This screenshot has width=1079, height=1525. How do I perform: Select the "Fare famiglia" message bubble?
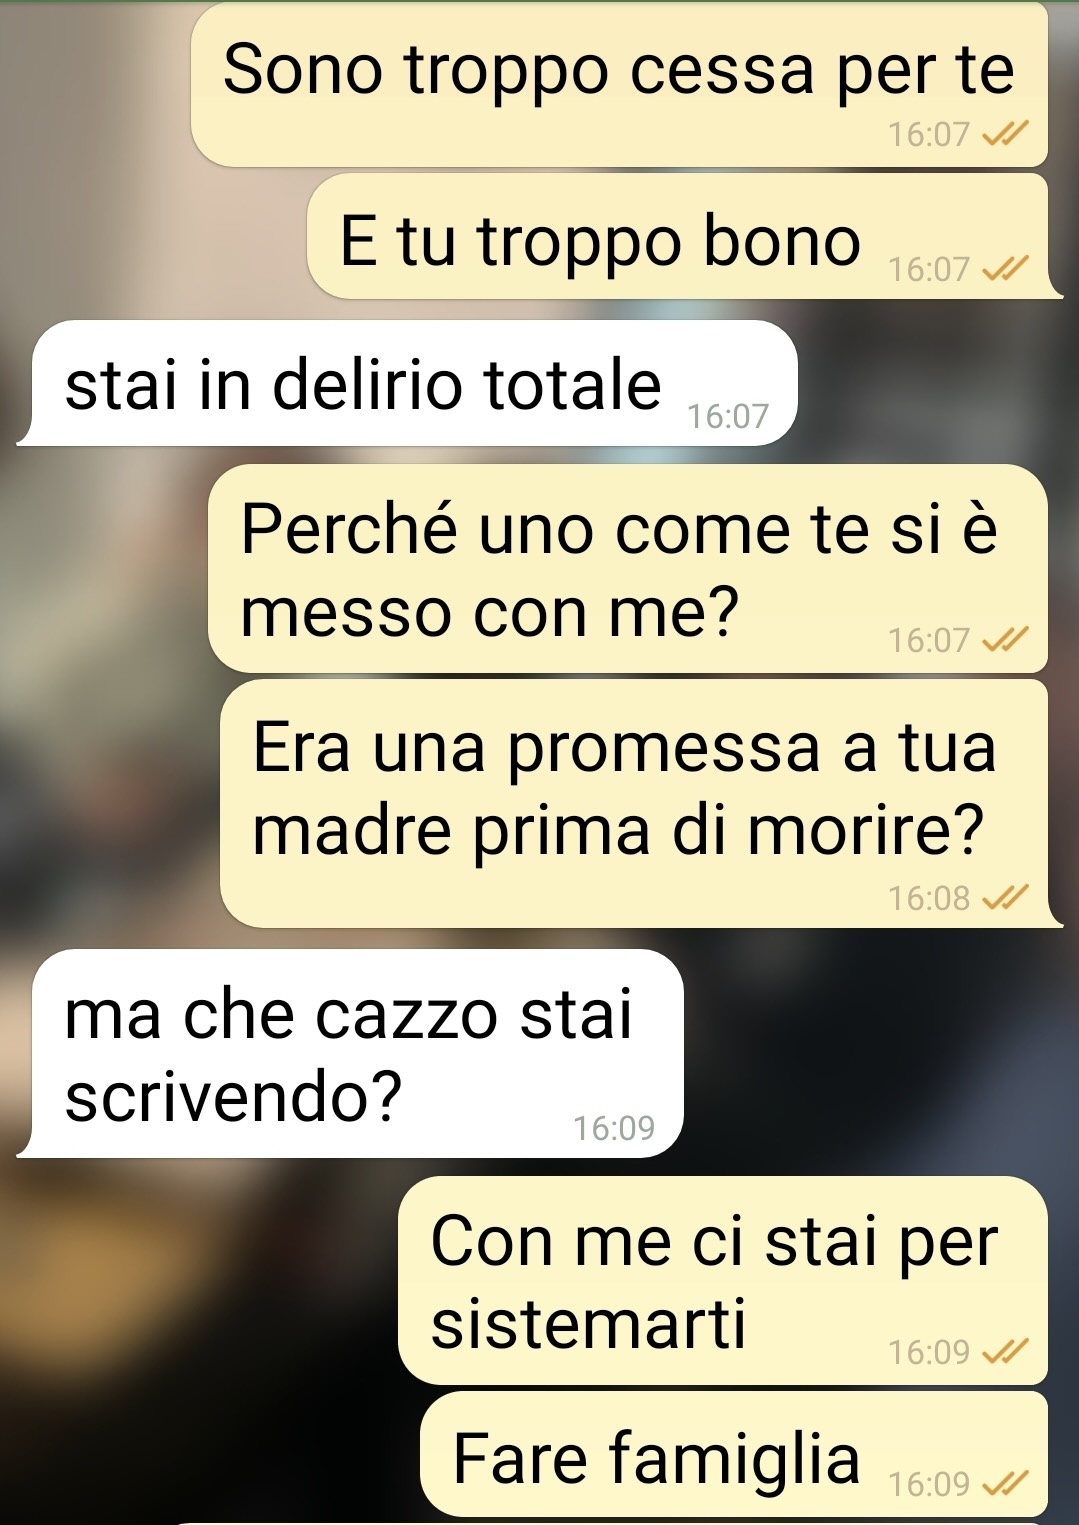point(734,1454)
